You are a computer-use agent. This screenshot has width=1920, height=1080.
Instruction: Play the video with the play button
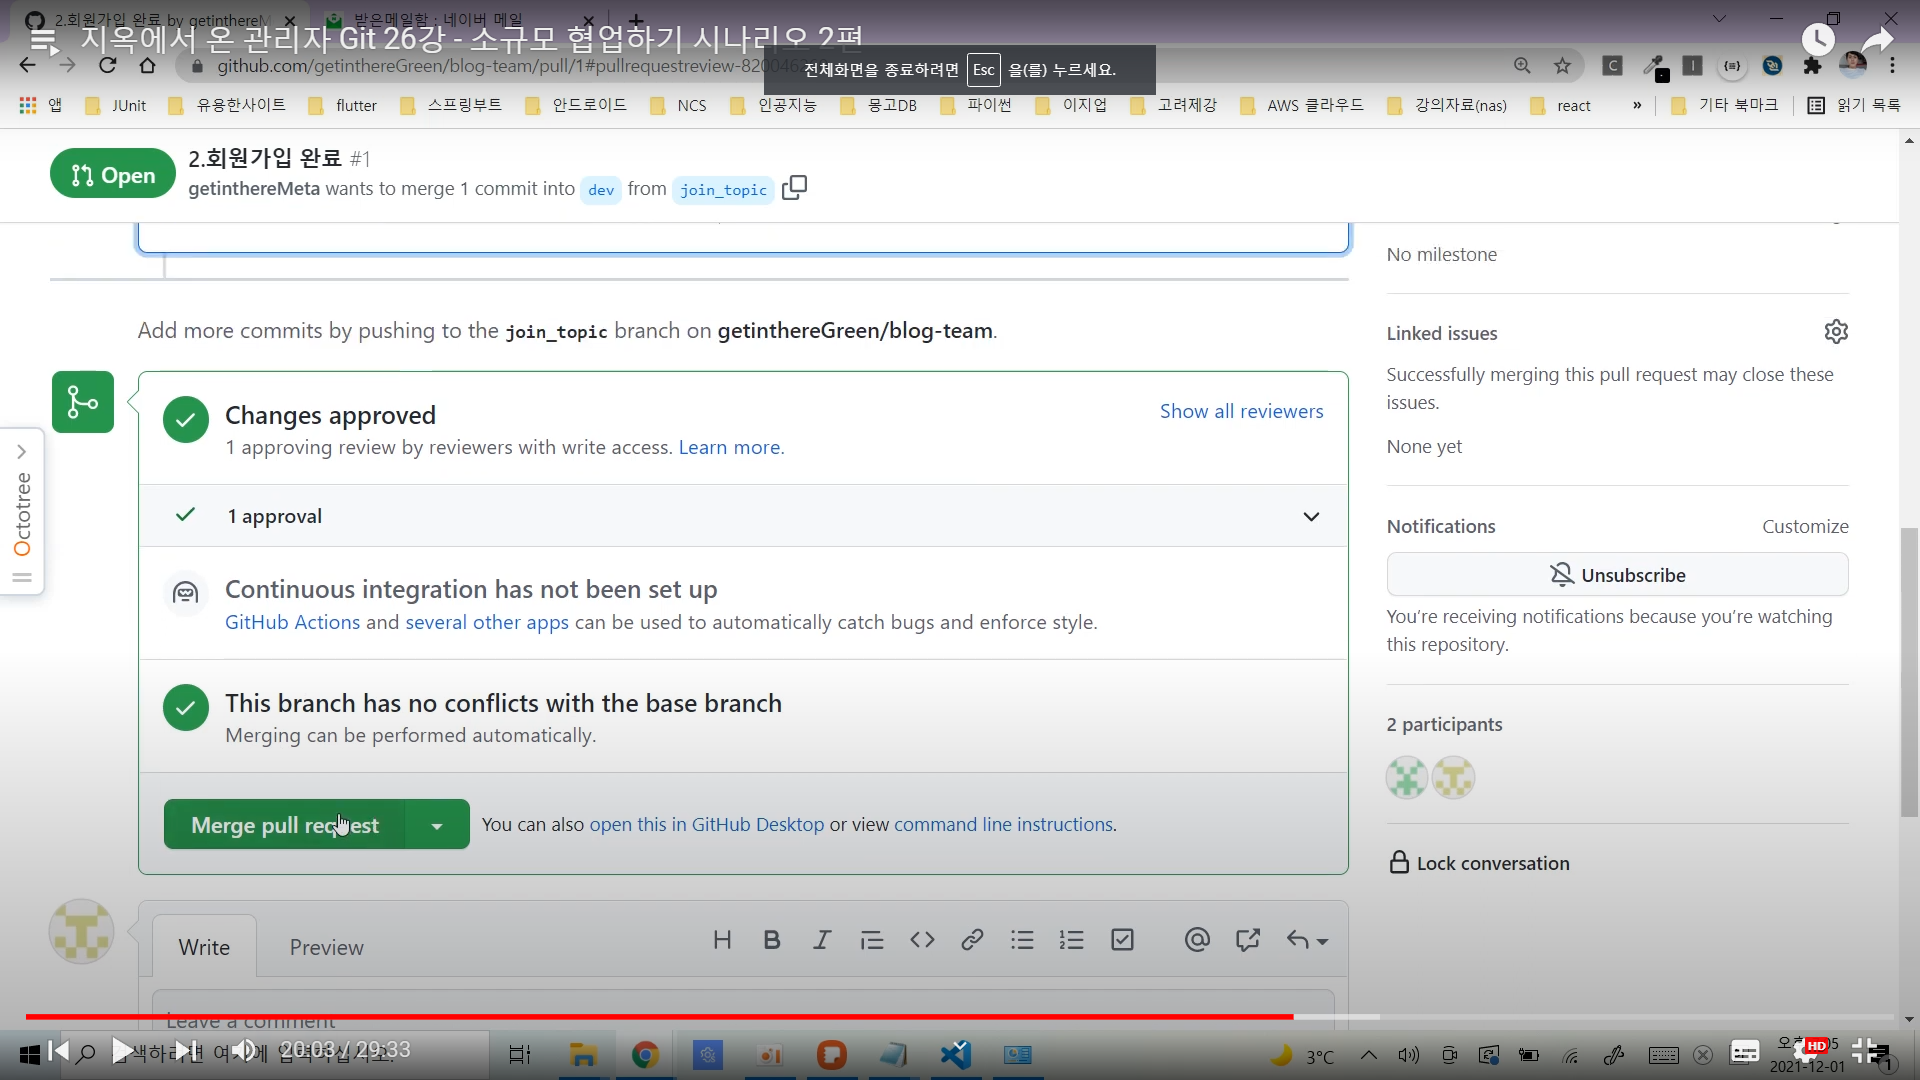(122, 1050)
